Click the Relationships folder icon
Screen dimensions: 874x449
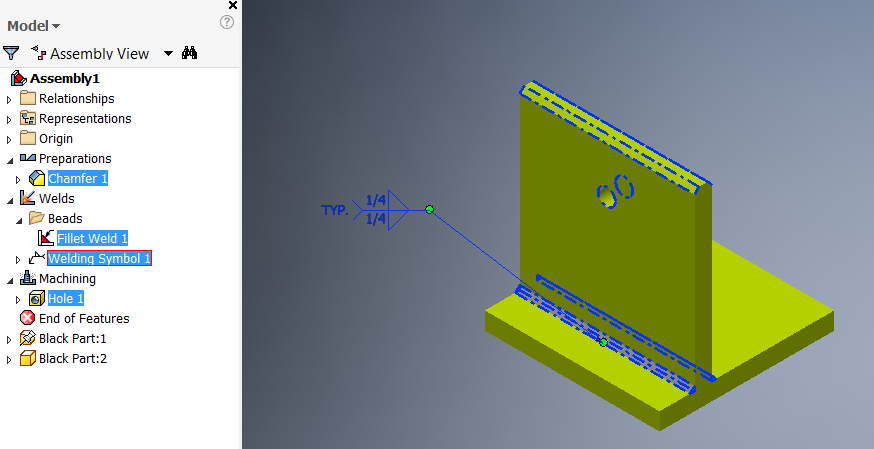coord(28,98)
